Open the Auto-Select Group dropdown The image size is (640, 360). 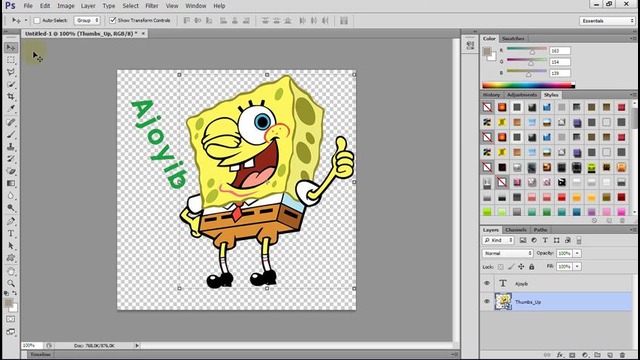(87, 20)
